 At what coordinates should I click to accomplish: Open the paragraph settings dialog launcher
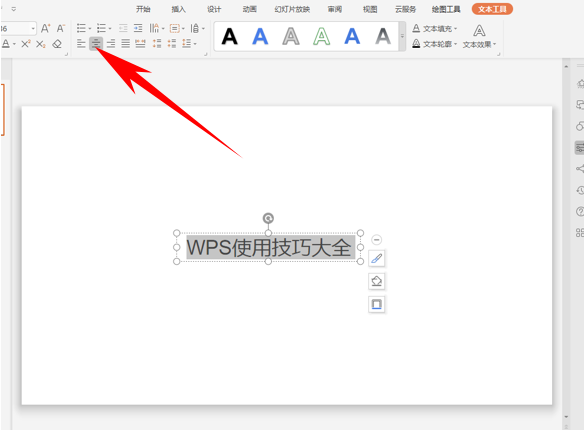click(x=206, y=55)
